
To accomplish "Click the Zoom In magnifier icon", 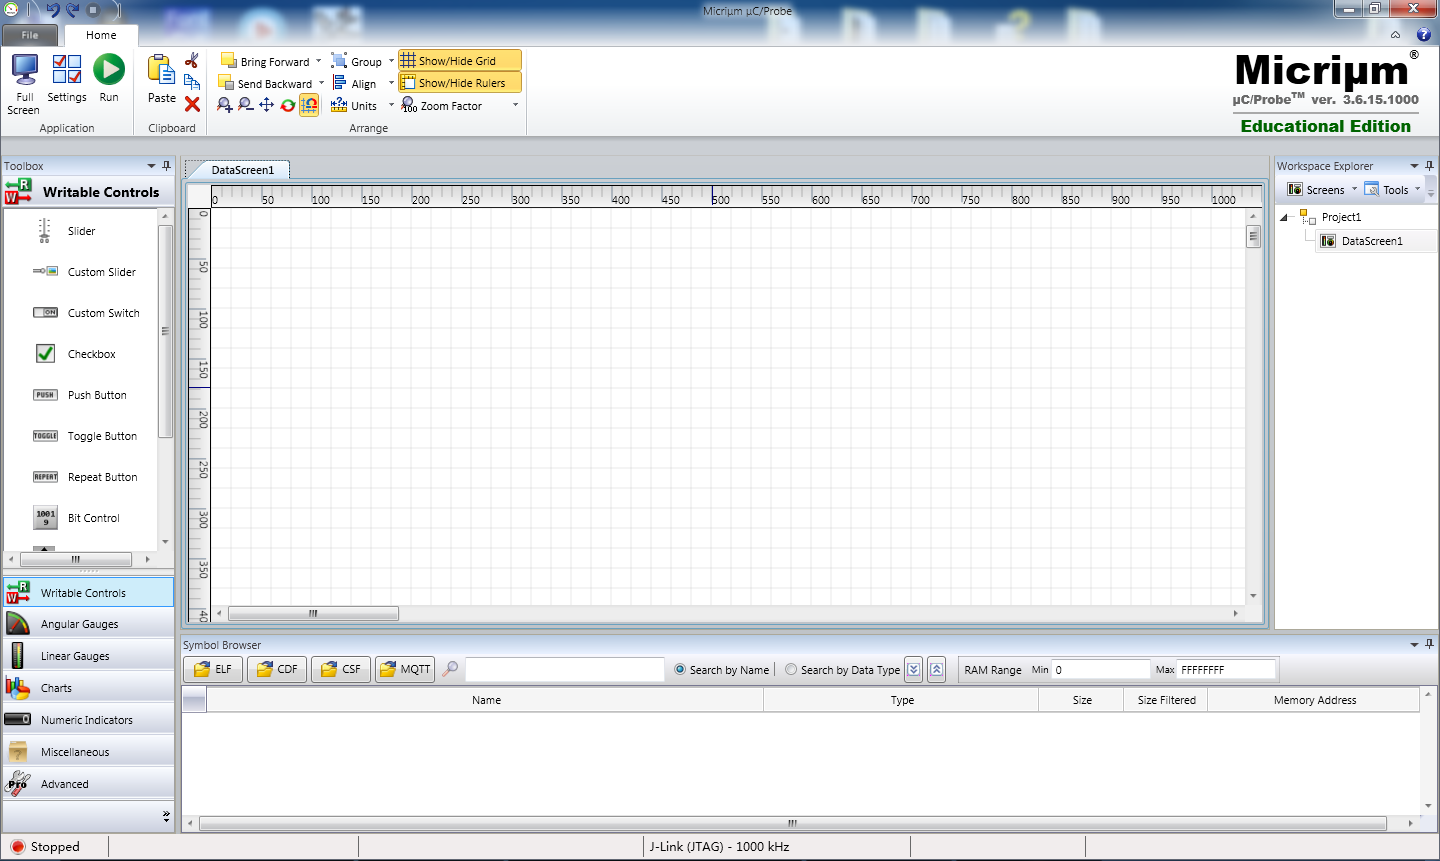I will click(x=224, y=105).
